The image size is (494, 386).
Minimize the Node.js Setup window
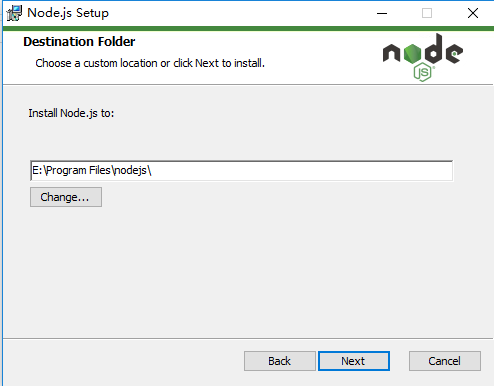coord(382,13)
